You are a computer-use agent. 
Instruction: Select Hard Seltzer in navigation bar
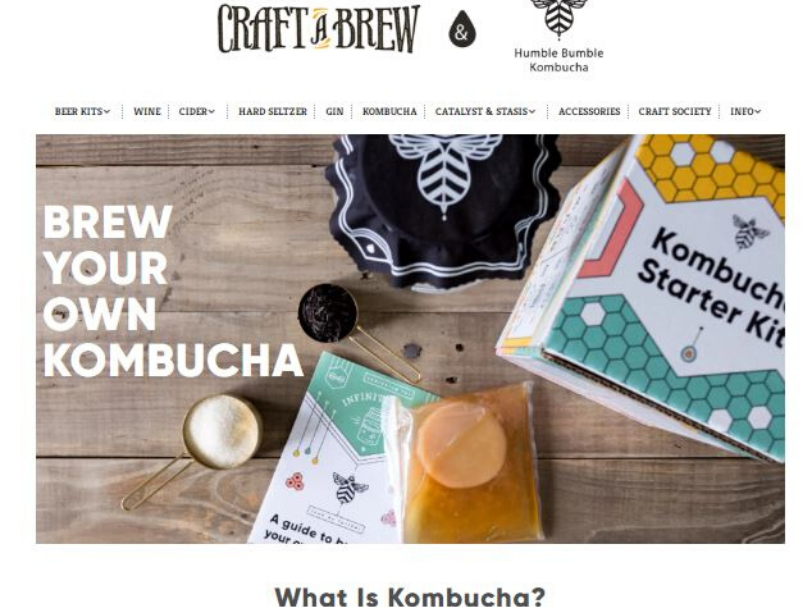click(272, 111)
